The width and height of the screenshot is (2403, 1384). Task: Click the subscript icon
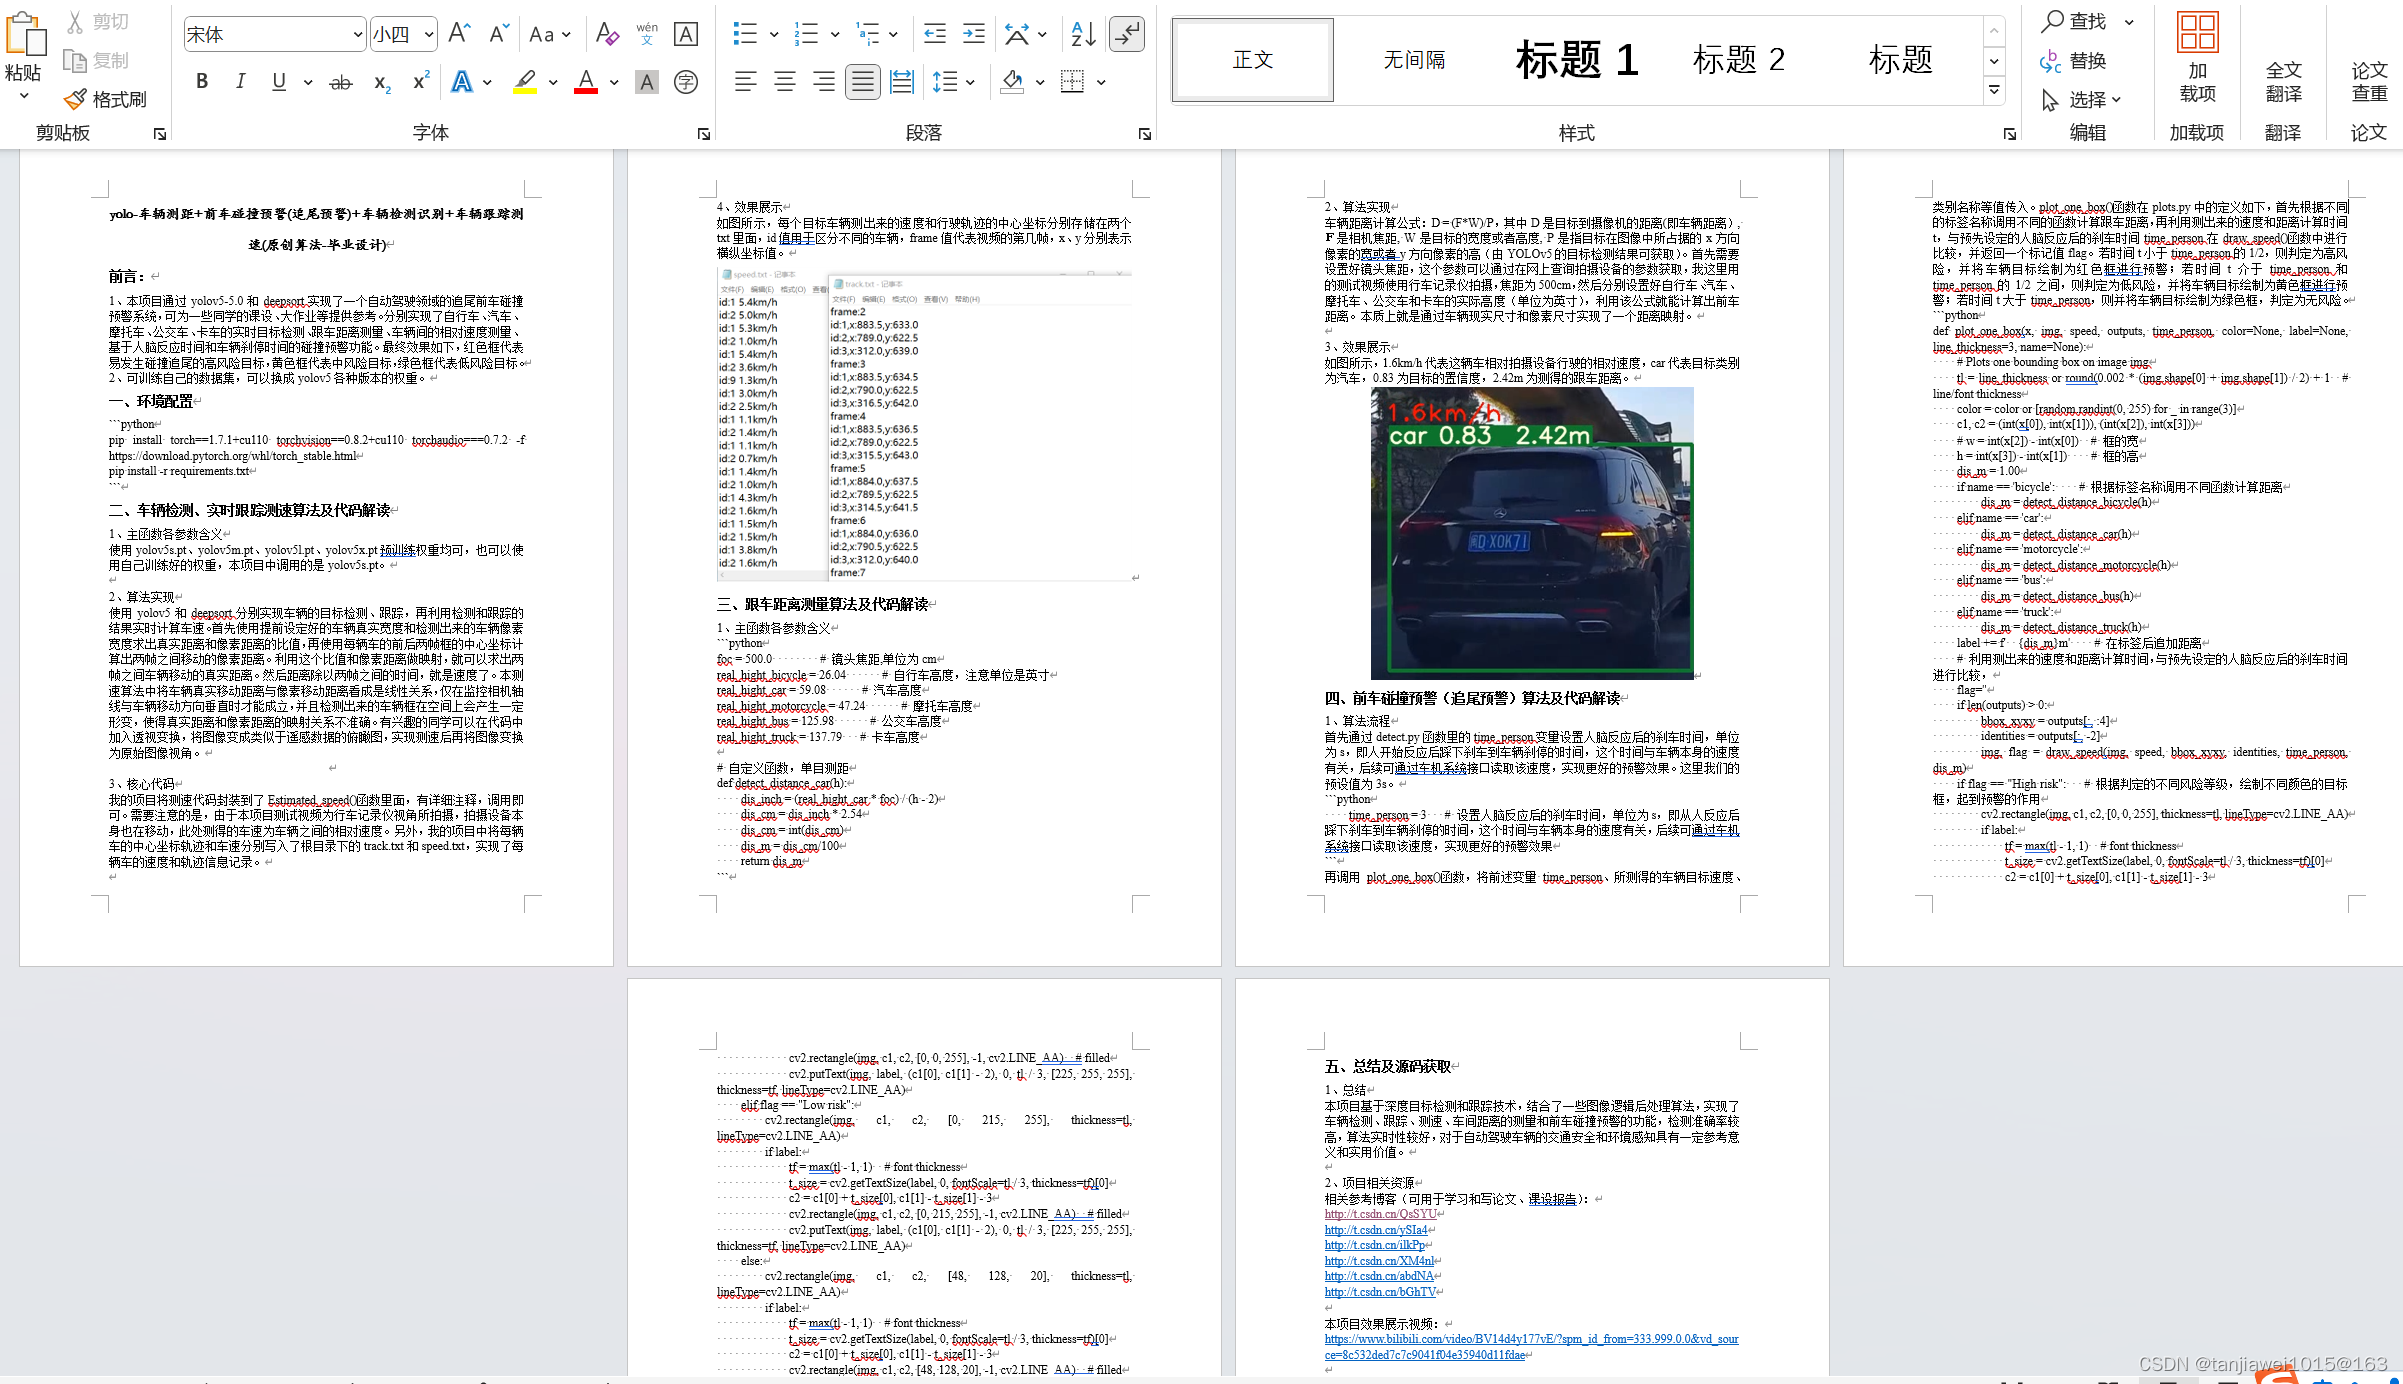tap(382, 82)
